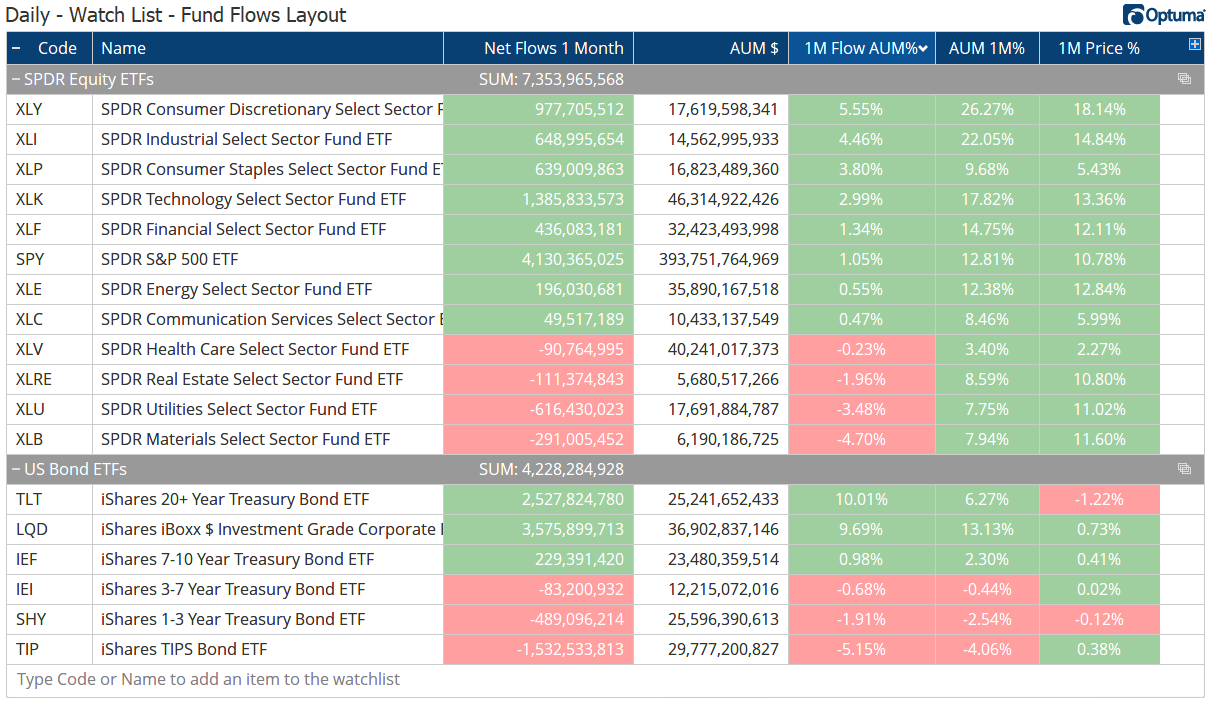Click 'iShares 20+ Year Treasury Bond ETF' name

pos(235,499)
